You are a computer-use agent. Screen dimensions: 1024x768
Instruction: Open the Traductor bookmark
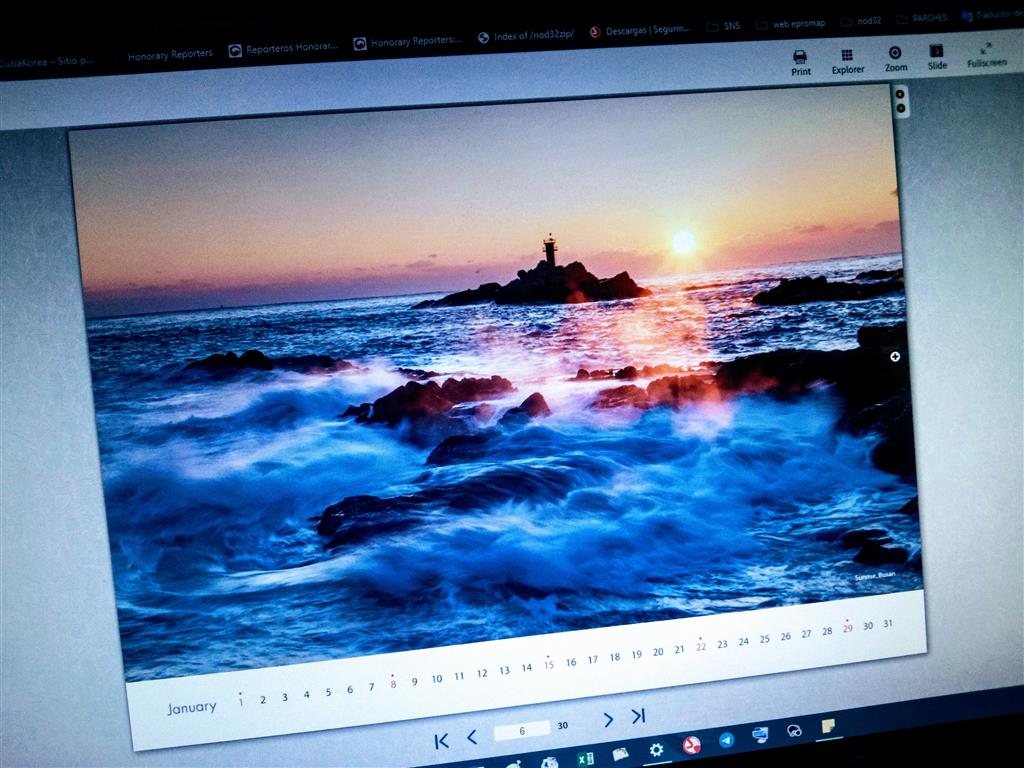[993, 15]
